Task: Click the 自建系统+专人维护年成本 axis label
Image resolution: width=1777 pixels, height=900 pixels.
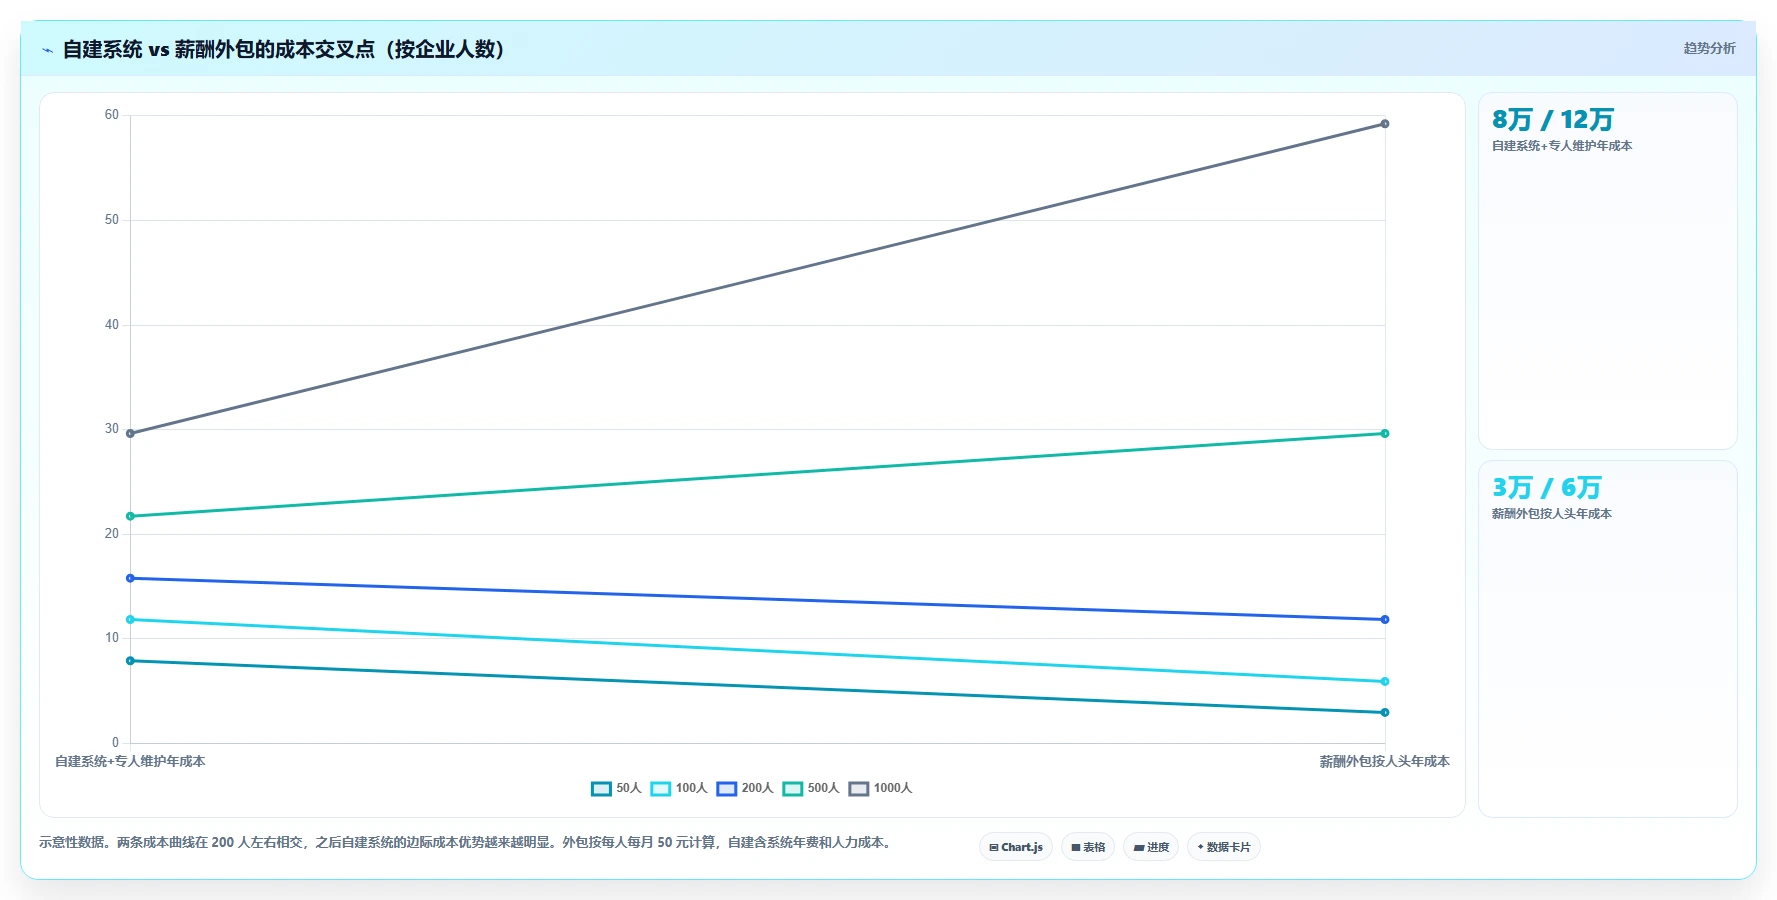Action: pyautogui.click(x=130, y=762)
